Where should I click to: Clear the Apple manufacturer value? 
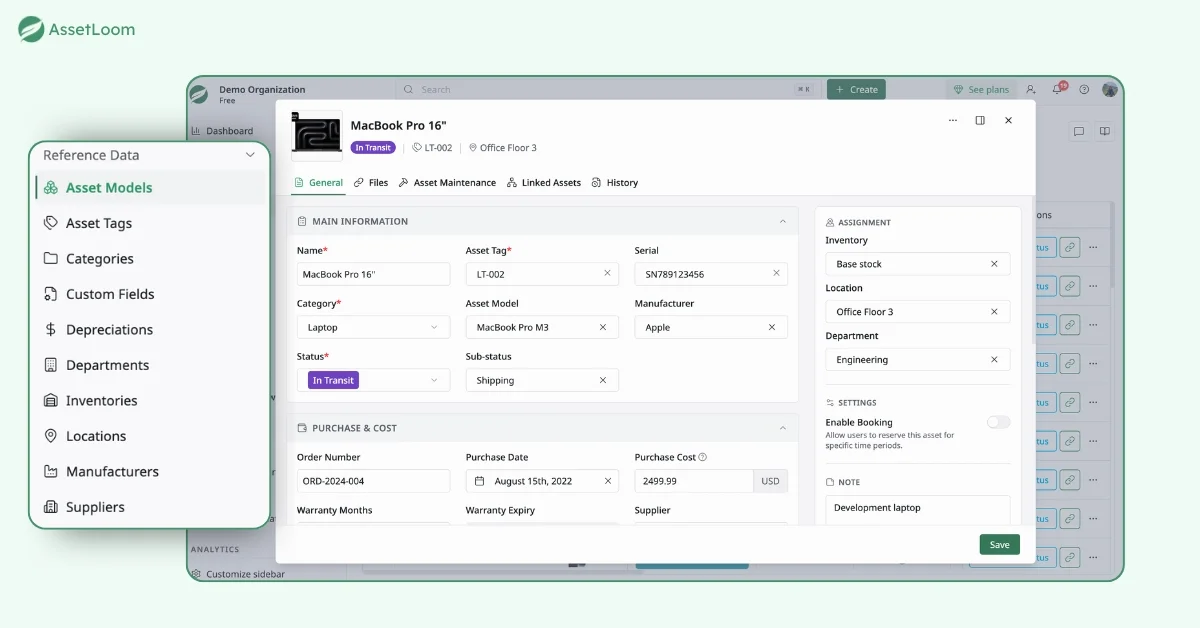[x=772, y=327]
